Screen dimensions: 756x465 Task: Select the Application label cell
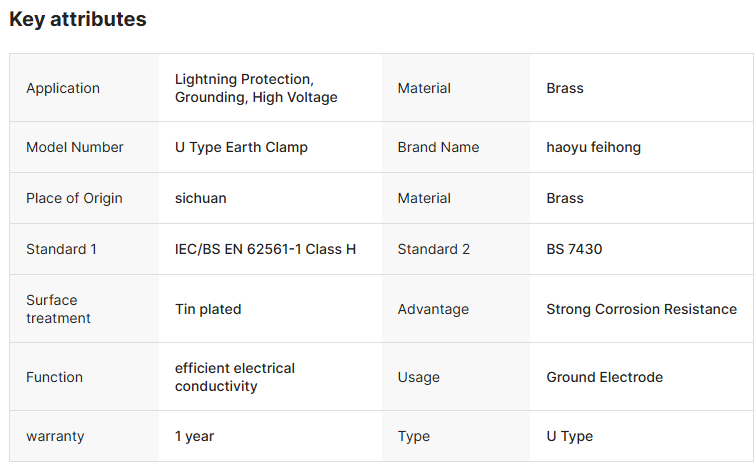coord(63,88)
